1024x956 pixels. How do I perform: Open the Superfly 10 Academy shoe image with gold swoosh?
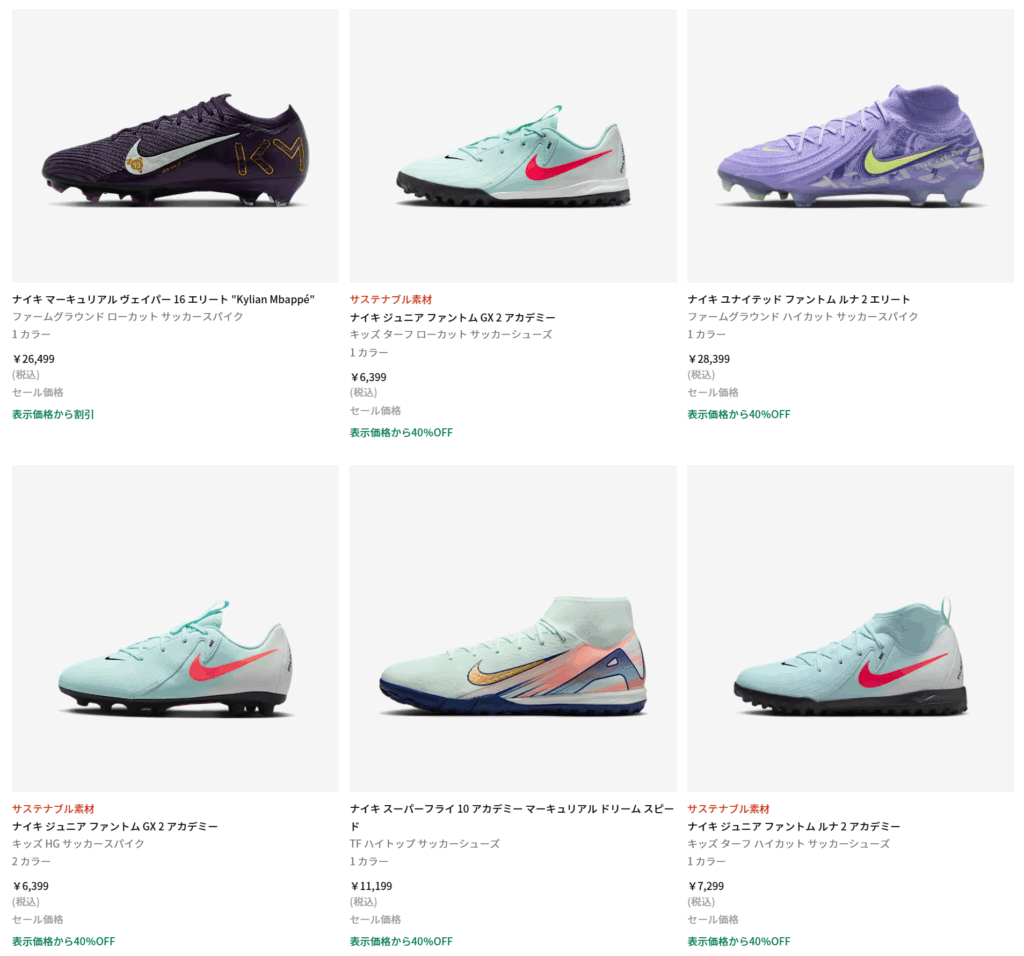[x=513, y=628]
